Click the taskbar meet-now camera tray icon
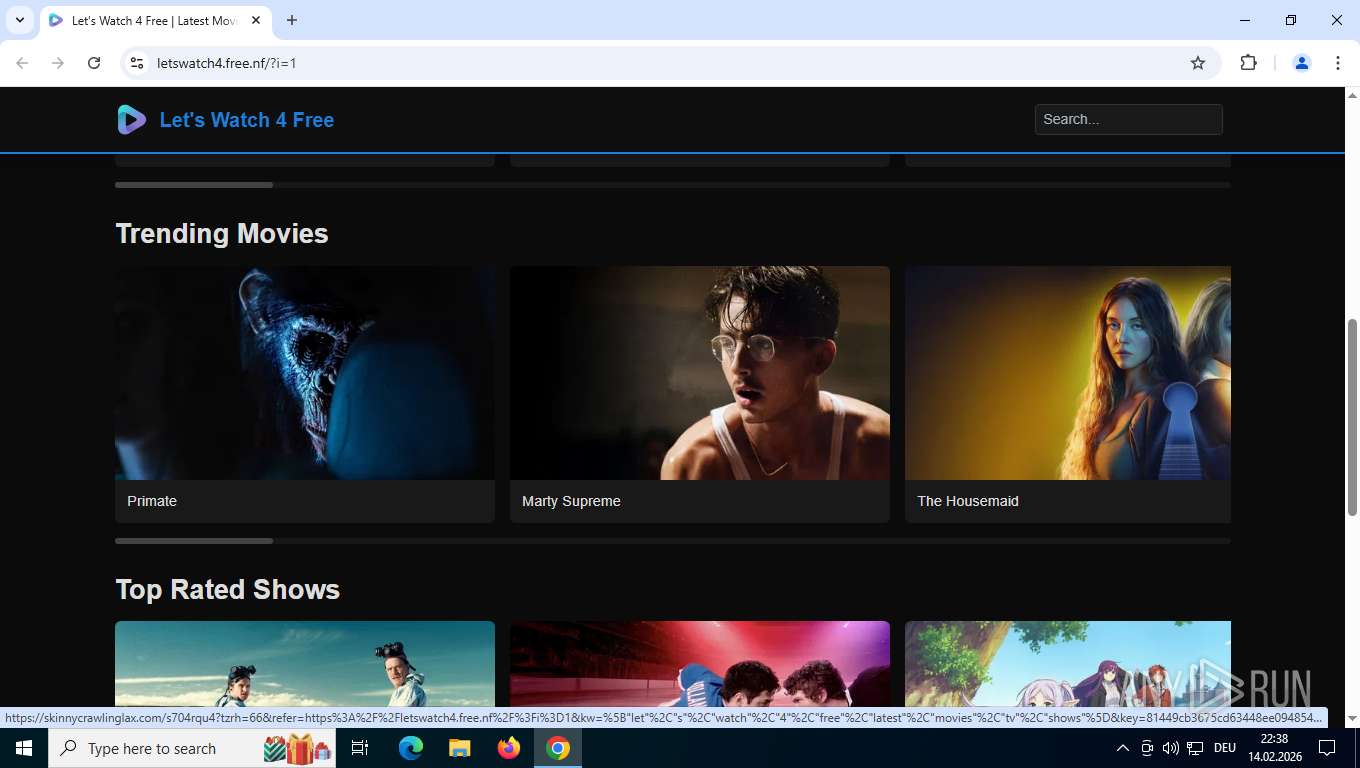 1147,748
